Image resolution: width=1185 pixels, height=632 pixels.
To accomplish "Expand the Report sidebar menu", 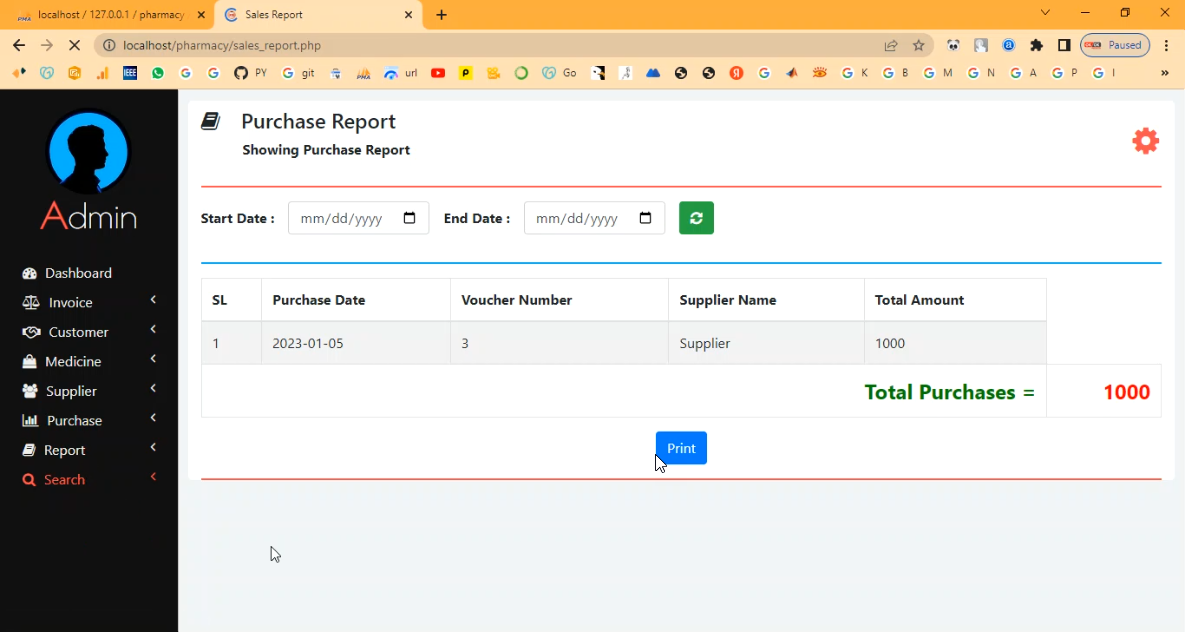I will (x=64, y=450).
